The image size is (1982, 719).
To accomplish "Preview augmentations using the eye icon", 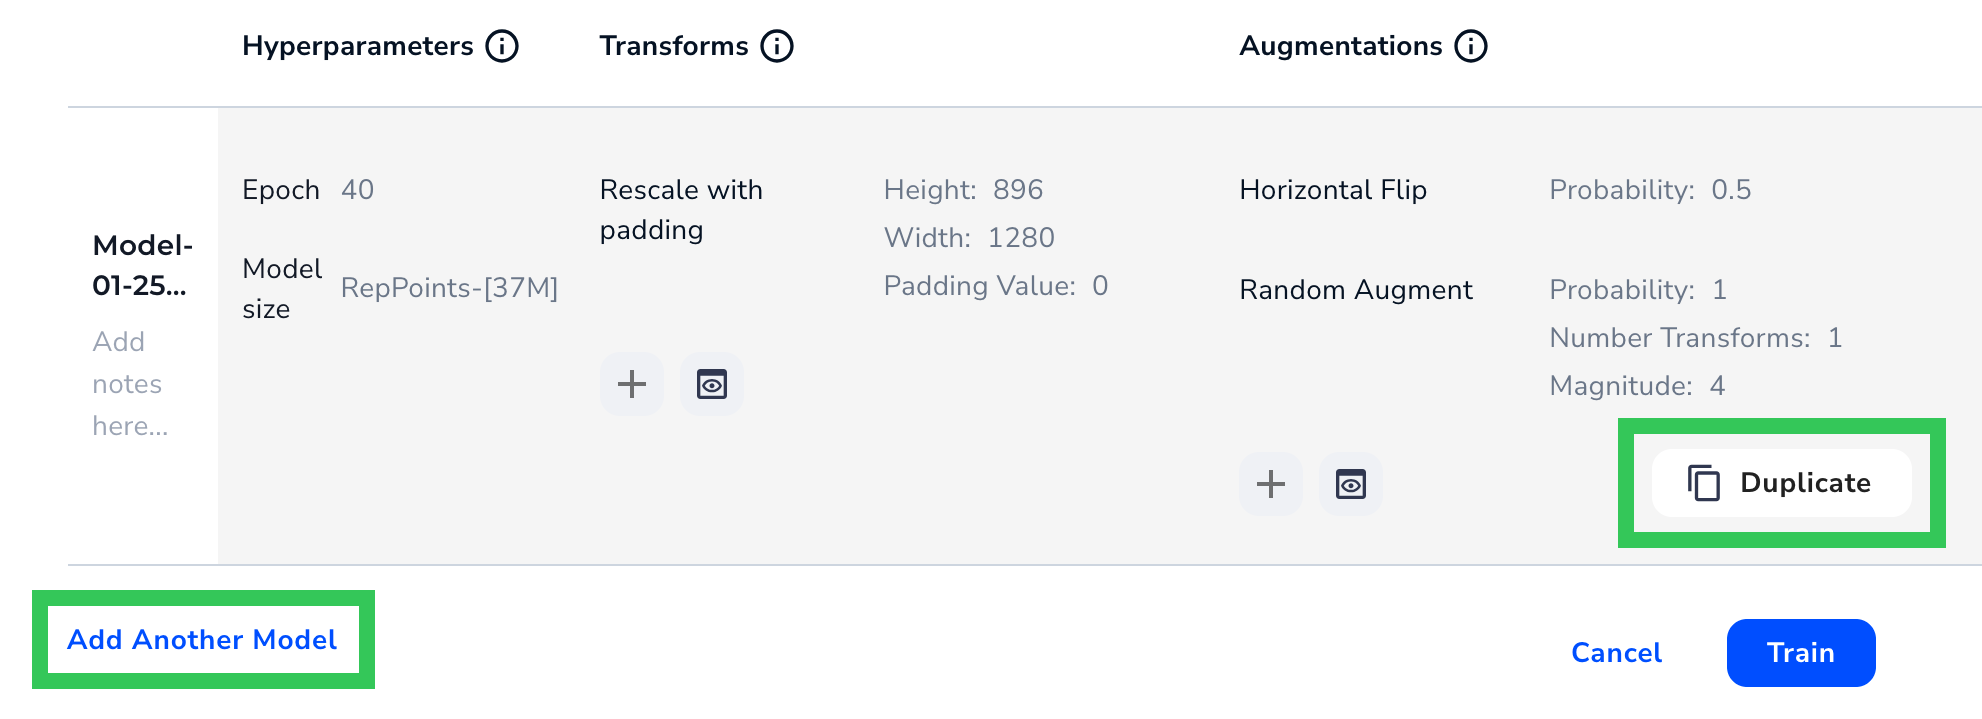I will [1351, 484].
